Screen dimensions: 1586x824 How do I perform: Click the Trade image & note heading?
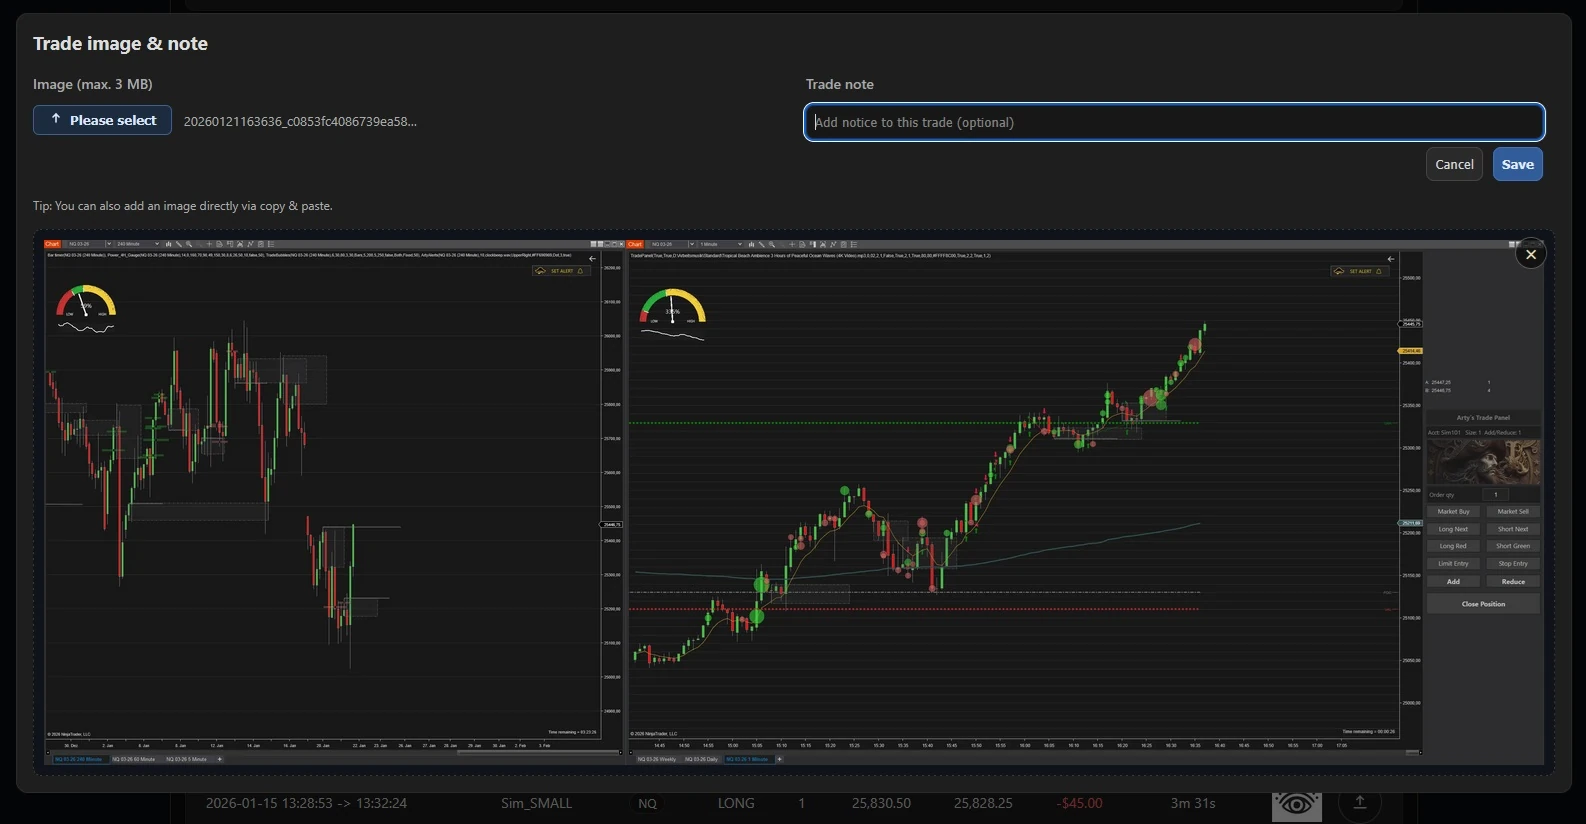coord(120,43)
